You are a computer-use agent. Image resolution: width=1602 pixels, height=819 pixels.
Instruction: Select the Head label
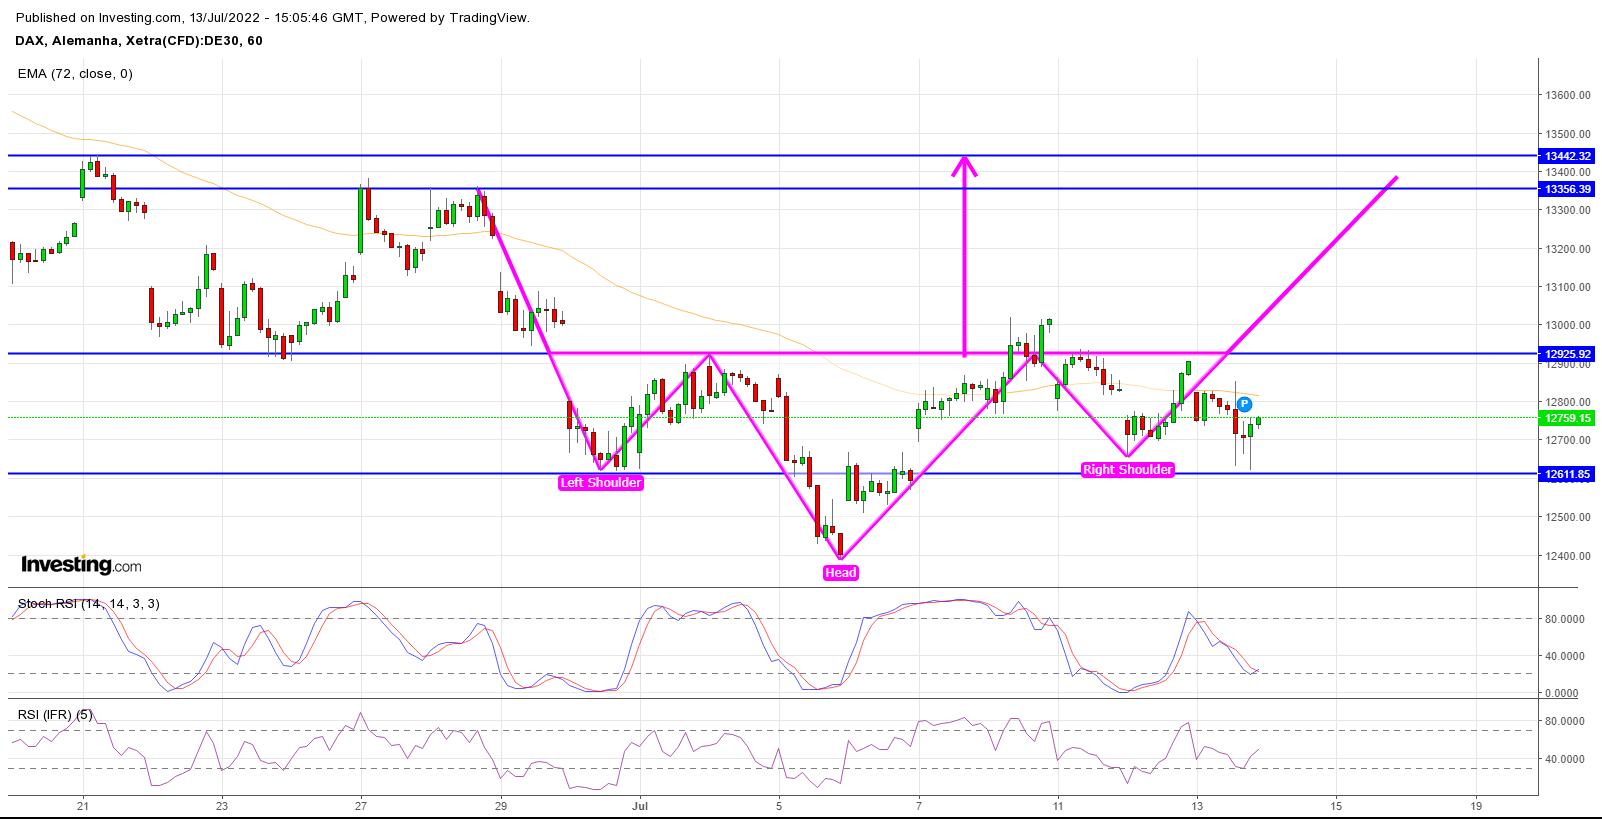click(841, 573)
